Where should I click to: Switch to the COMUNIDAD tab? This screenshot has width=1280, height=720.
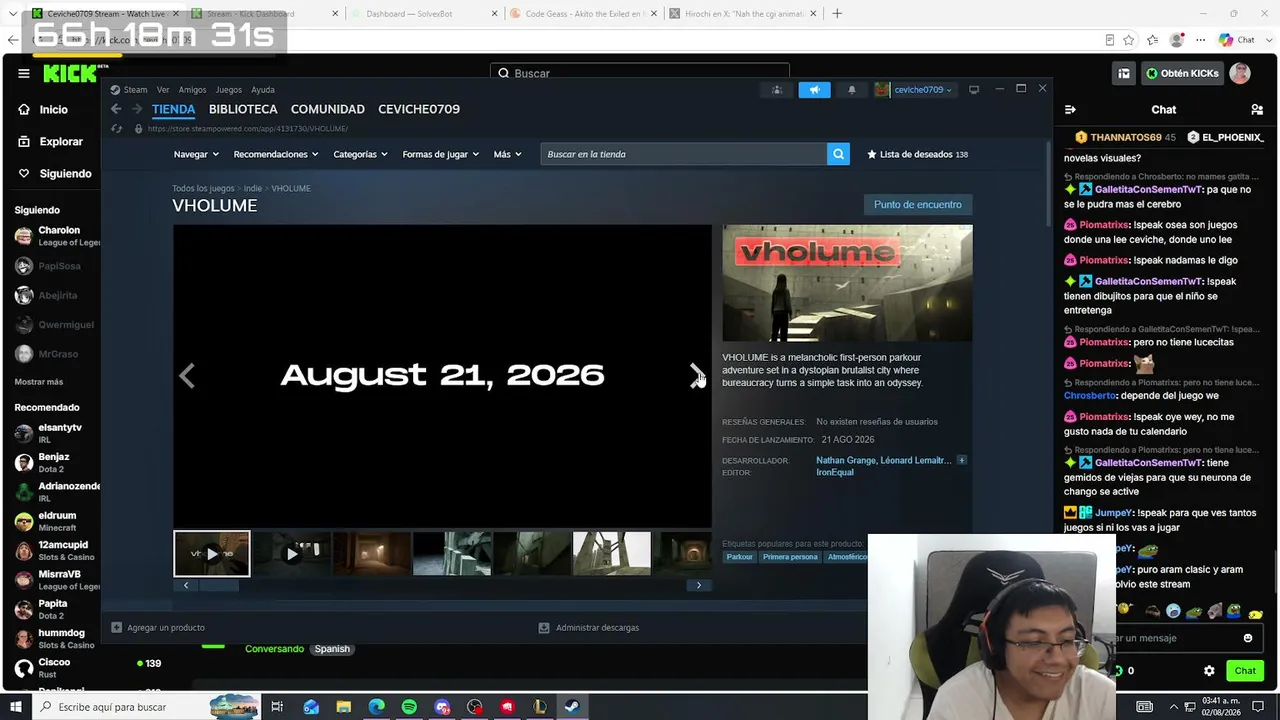328,109
